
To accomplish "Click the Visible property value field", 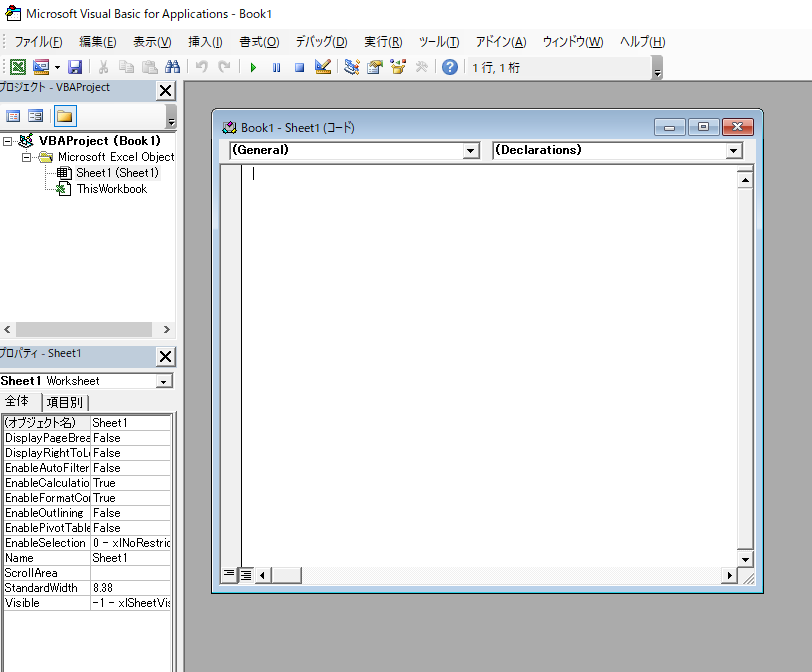I will pos(130,603).
